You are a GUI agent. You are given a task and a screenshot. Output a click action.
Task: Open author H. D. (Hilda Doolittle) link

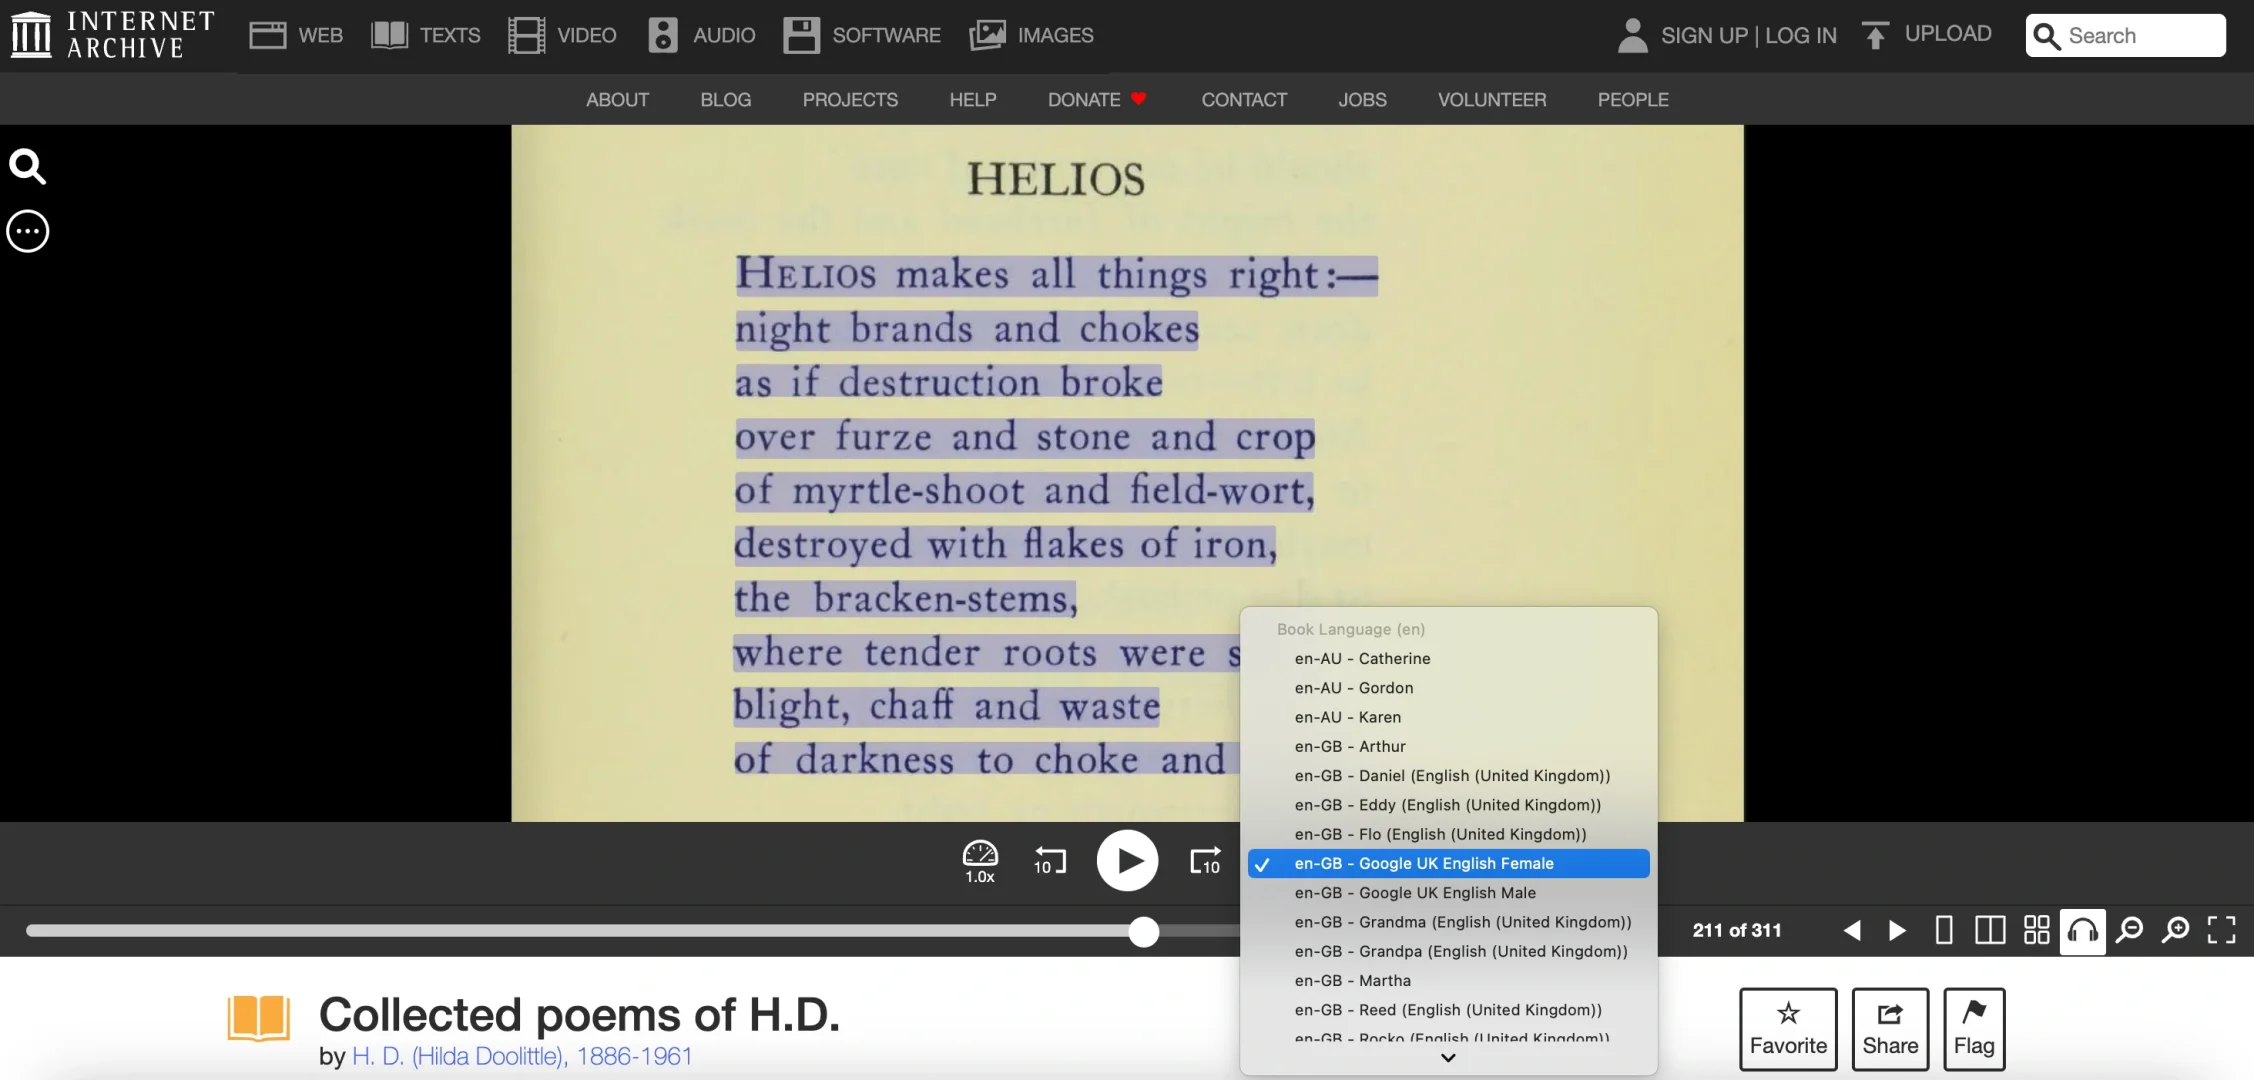pos(522,1057)
